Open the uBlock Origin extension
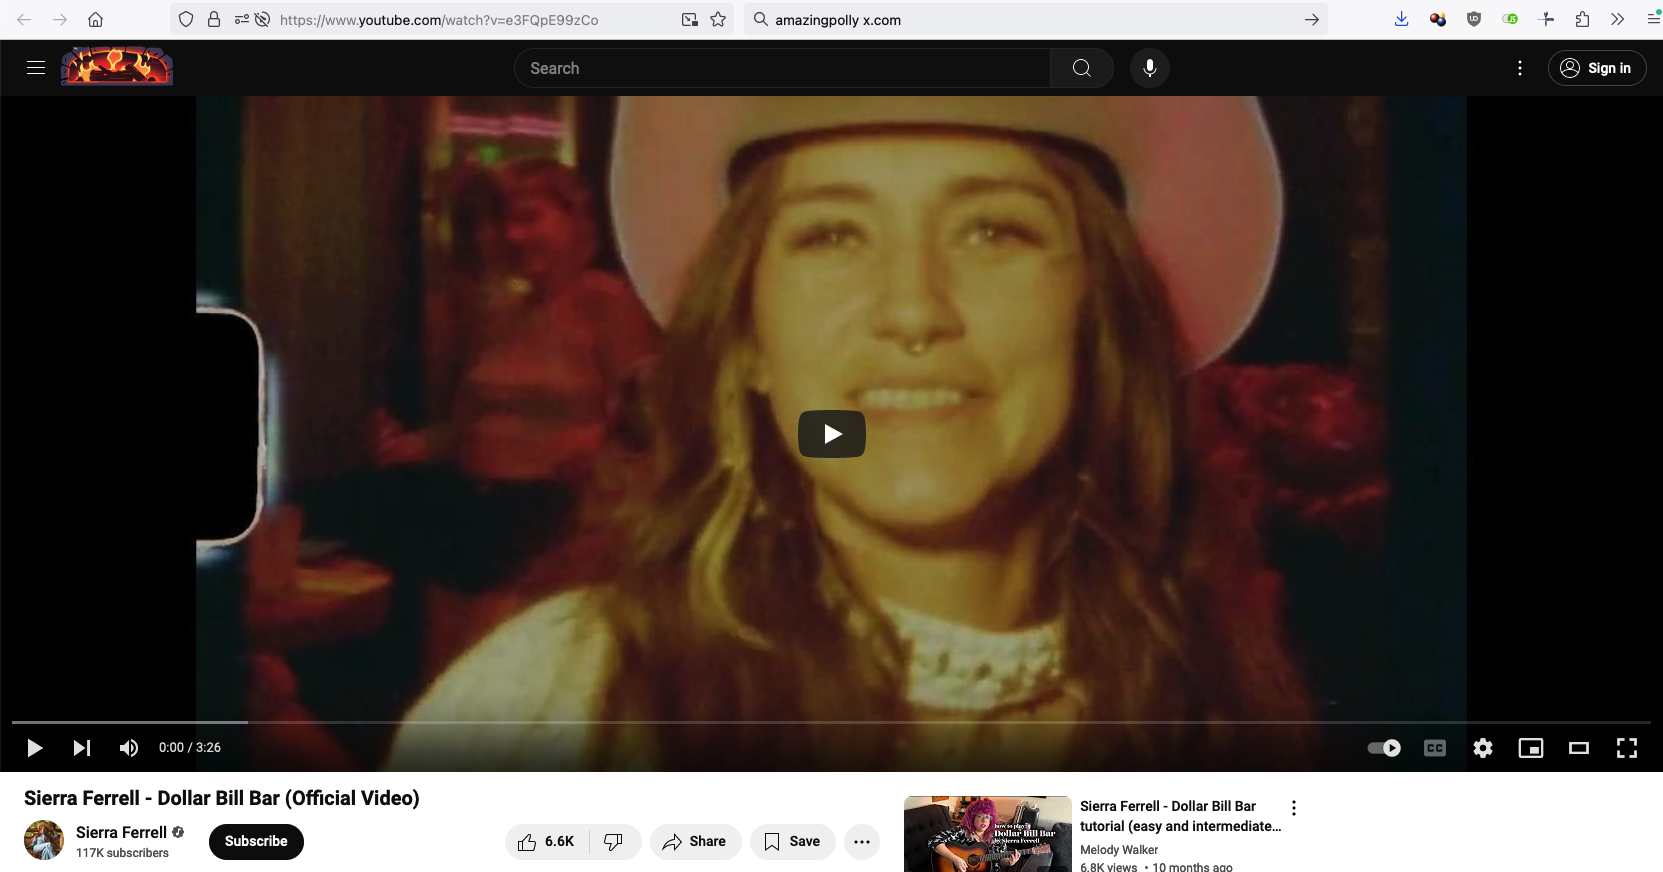The width and height of the screenshot is (1663, 872). 1474,19
